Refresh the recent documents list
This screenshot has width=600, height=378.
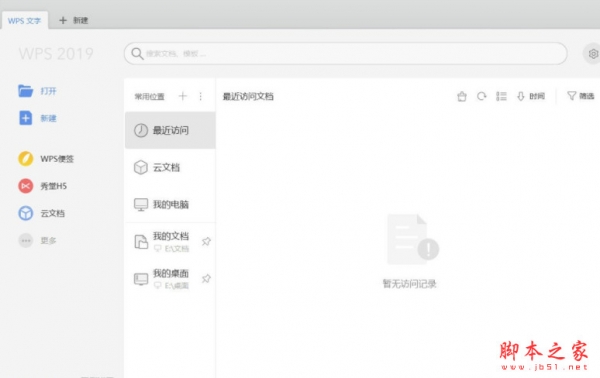coord(482,96)
